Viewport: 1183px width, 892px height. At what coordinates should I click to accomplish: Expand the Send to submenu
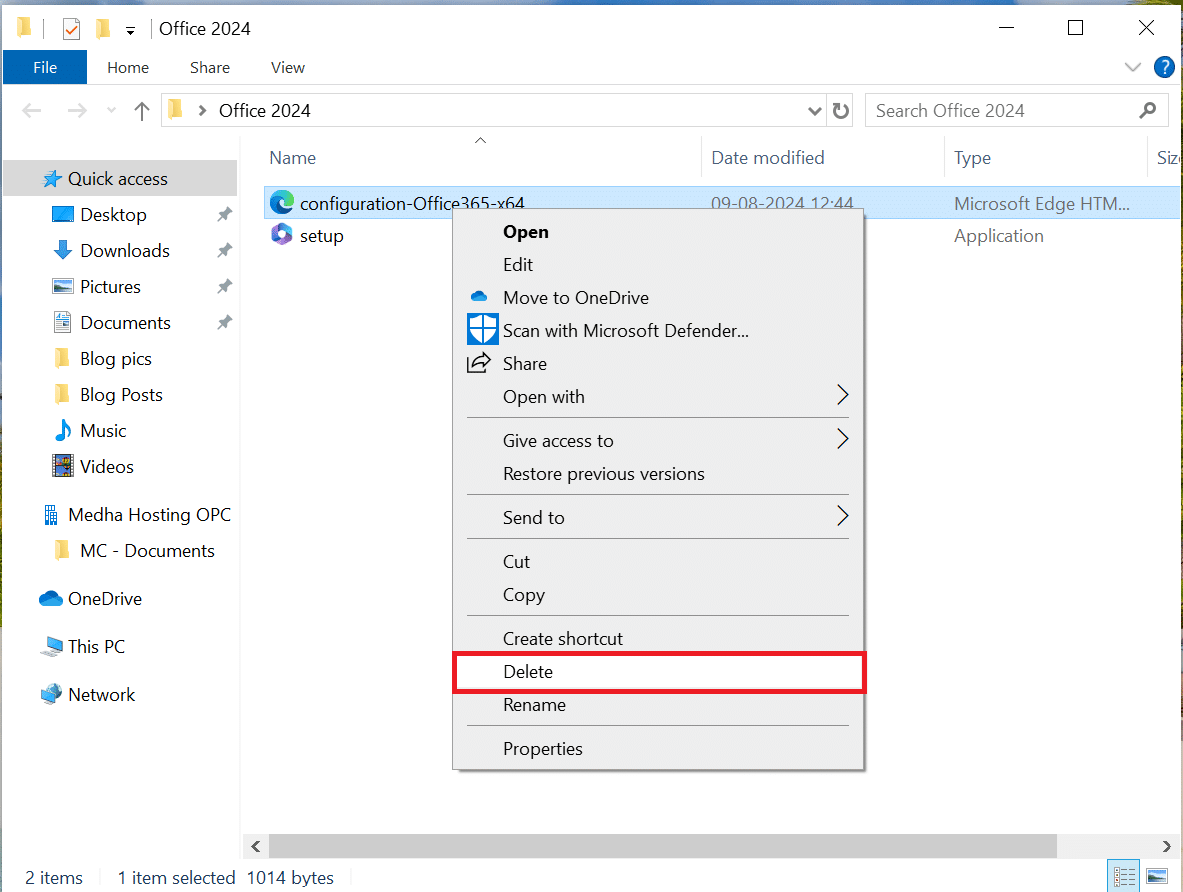841,517
